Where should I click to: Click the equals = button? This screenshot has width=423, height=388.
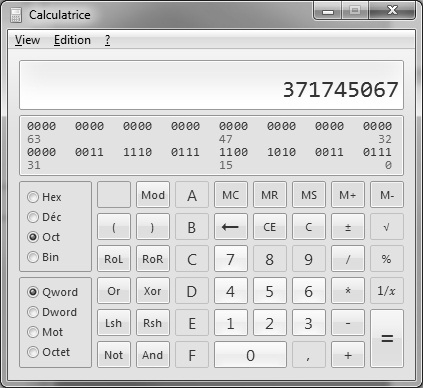point(387,339)
